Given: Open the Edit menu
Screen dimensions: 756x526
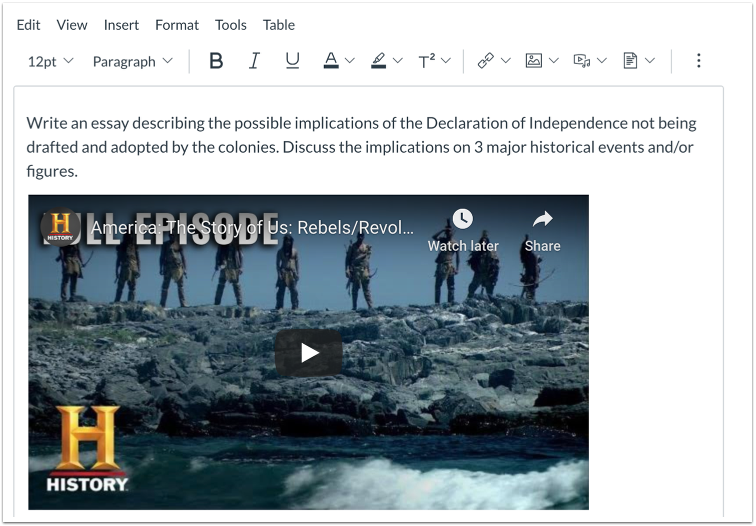Looking at the screenshot, I should click(28, 25).
